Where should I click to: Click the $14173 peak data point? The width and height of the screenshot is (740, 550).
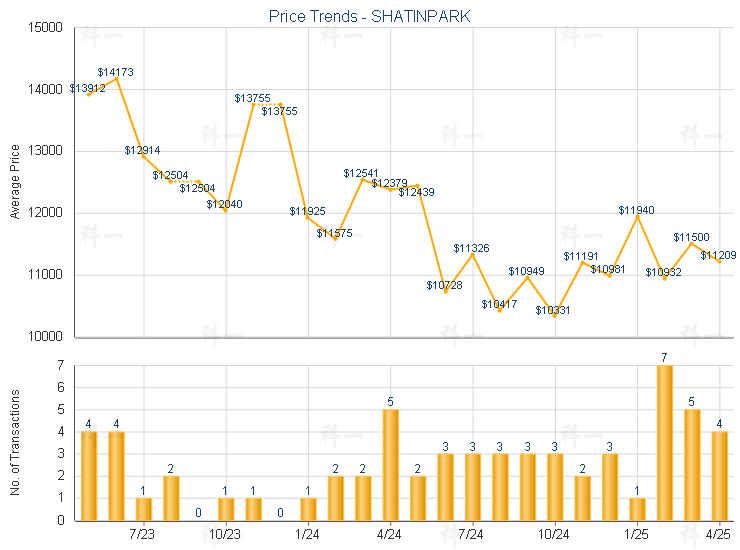[117, 79]
